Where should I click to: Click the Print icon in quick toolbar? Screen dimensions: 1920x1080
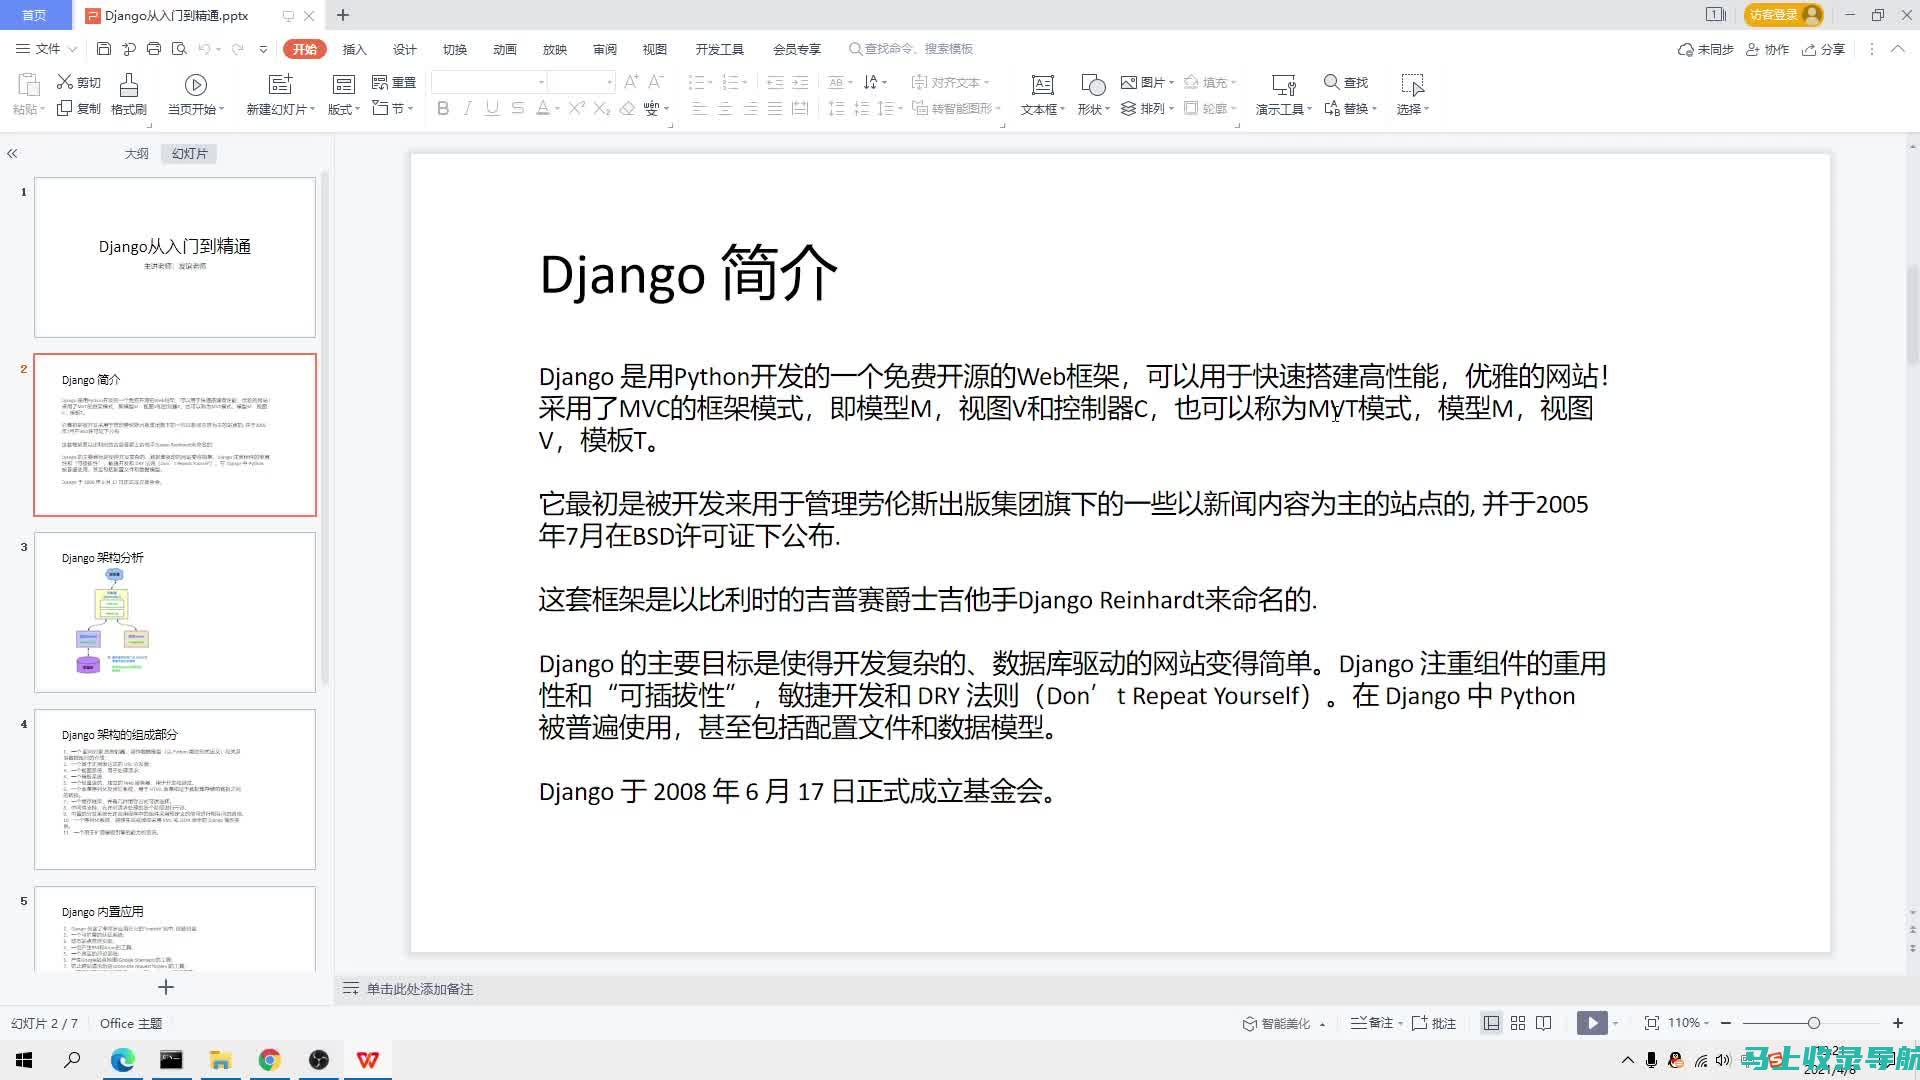coord(154,49)
